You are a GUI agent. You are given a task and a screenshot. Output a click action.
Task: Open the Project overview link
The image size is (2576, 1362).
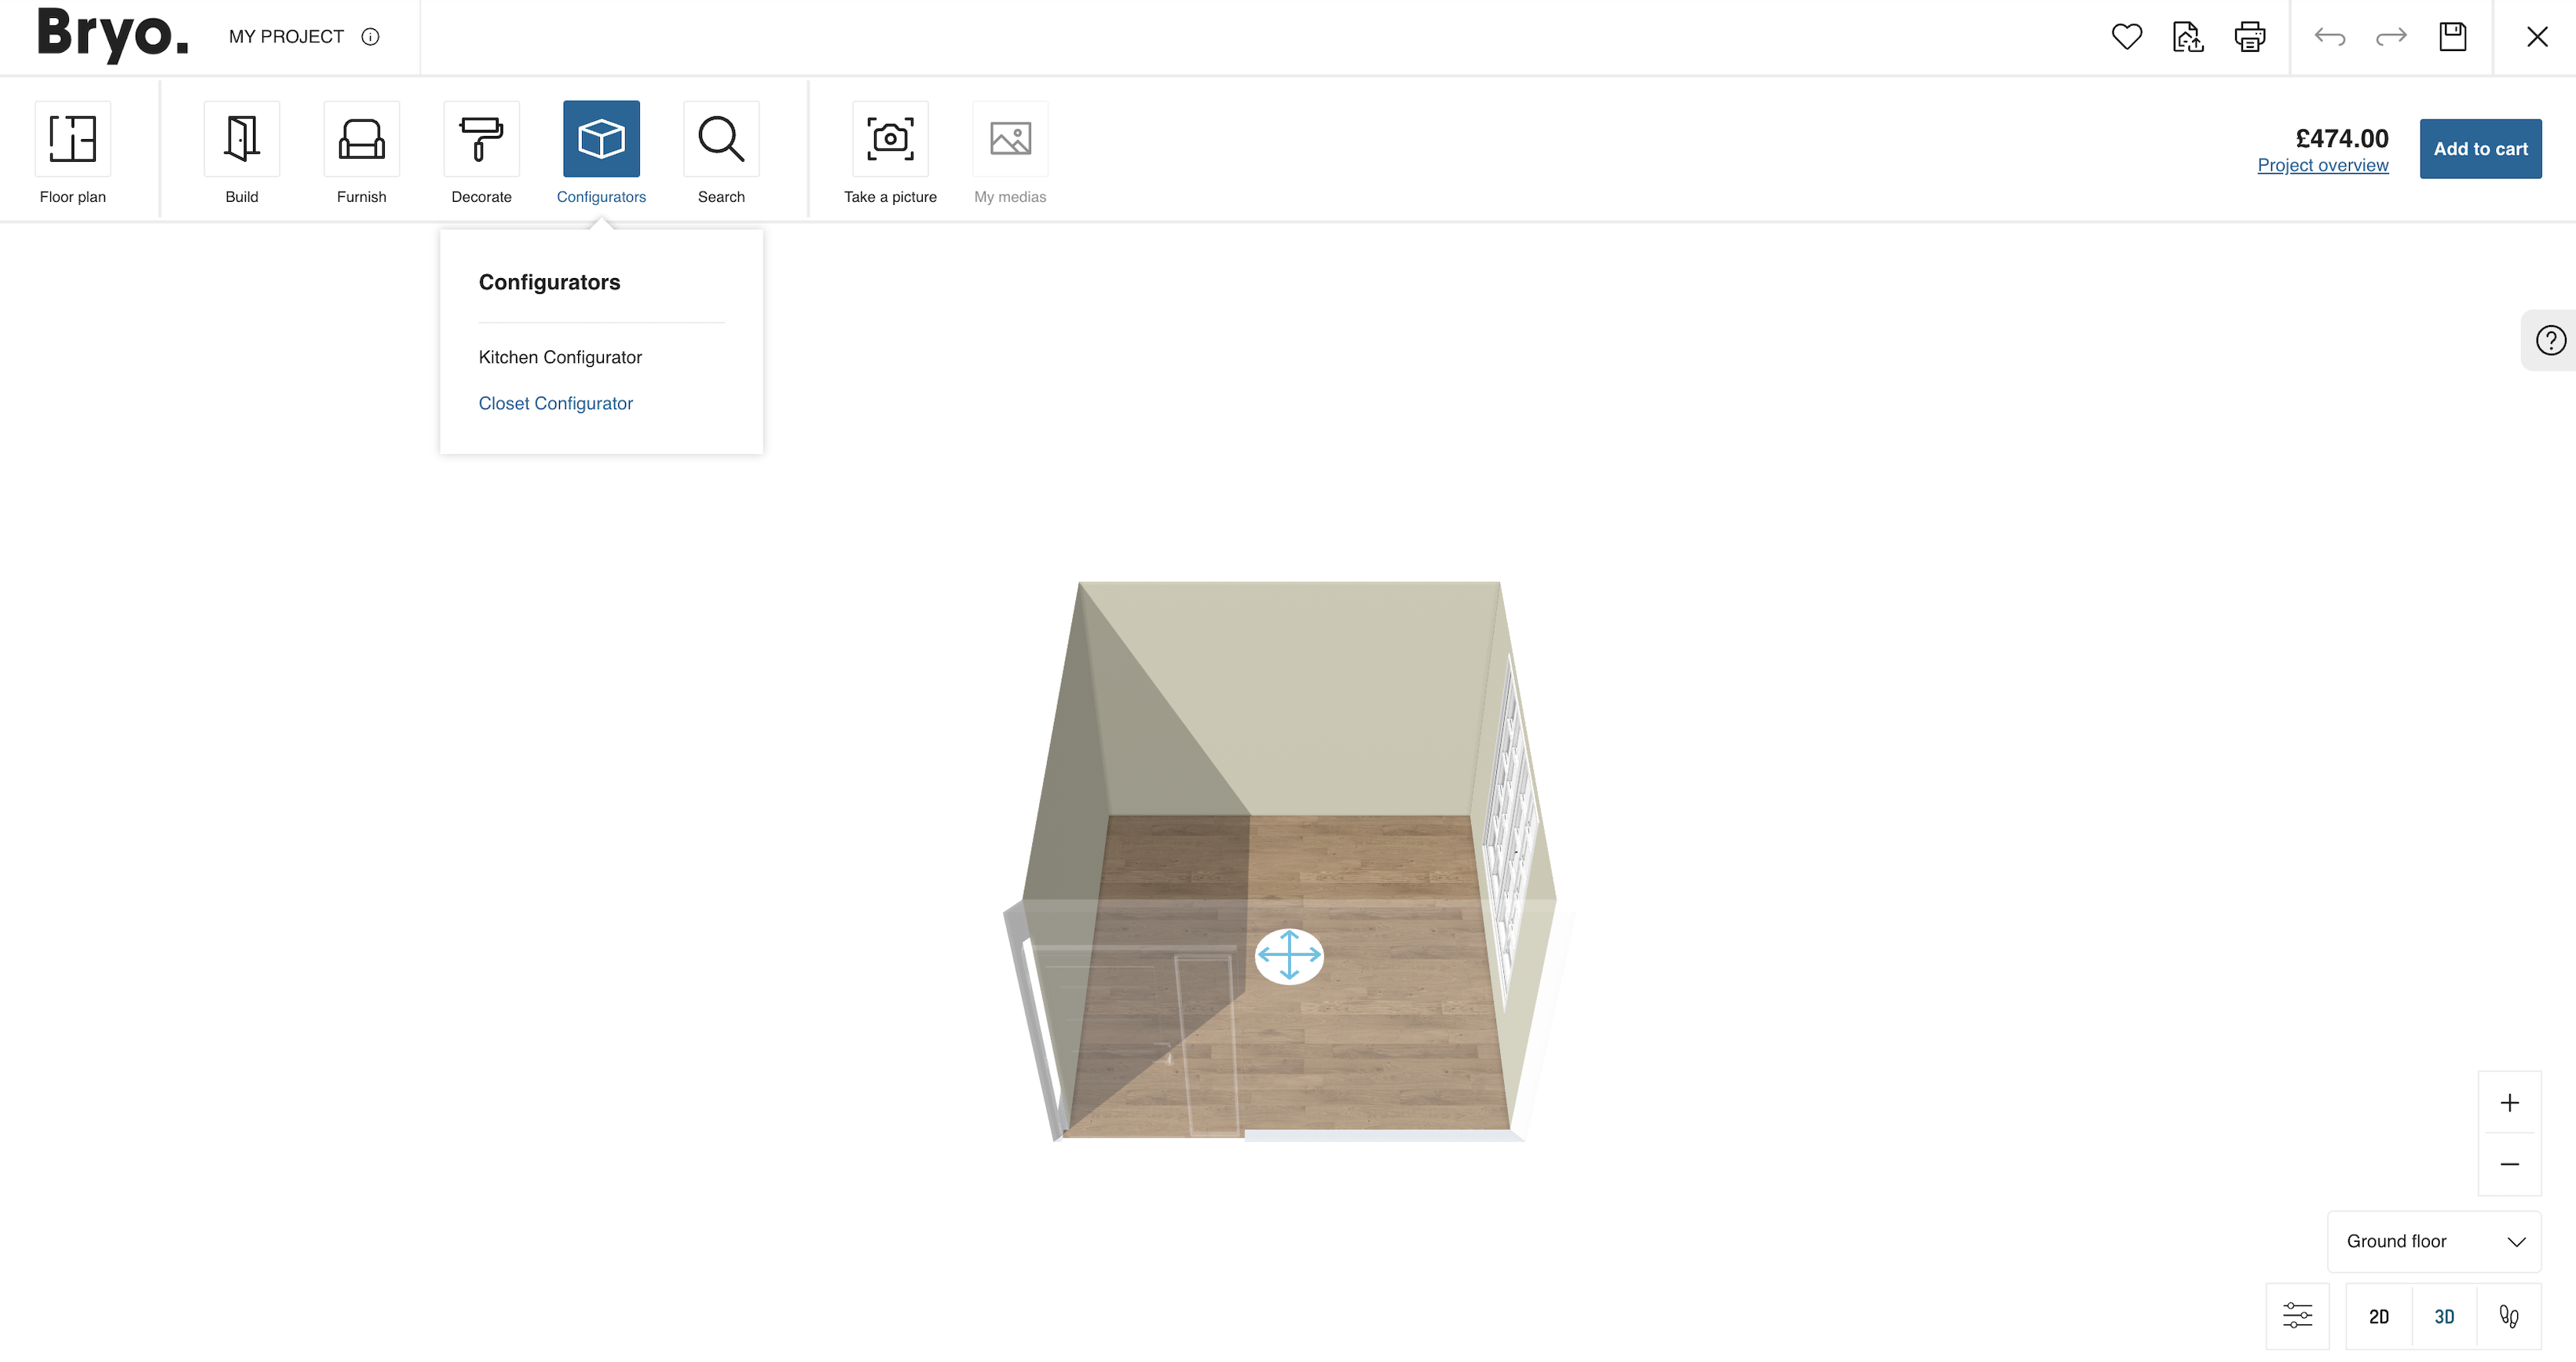point(2322,165)
